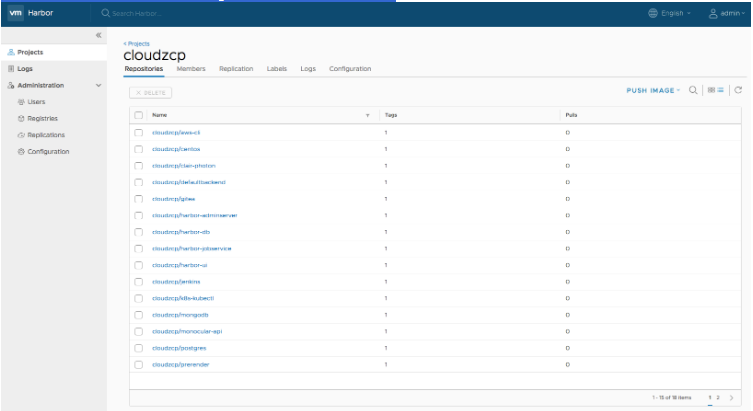The image size is (753, 411).
Task: Check the cloudzcp/prerender row checkbox
Action: (139, 365)
